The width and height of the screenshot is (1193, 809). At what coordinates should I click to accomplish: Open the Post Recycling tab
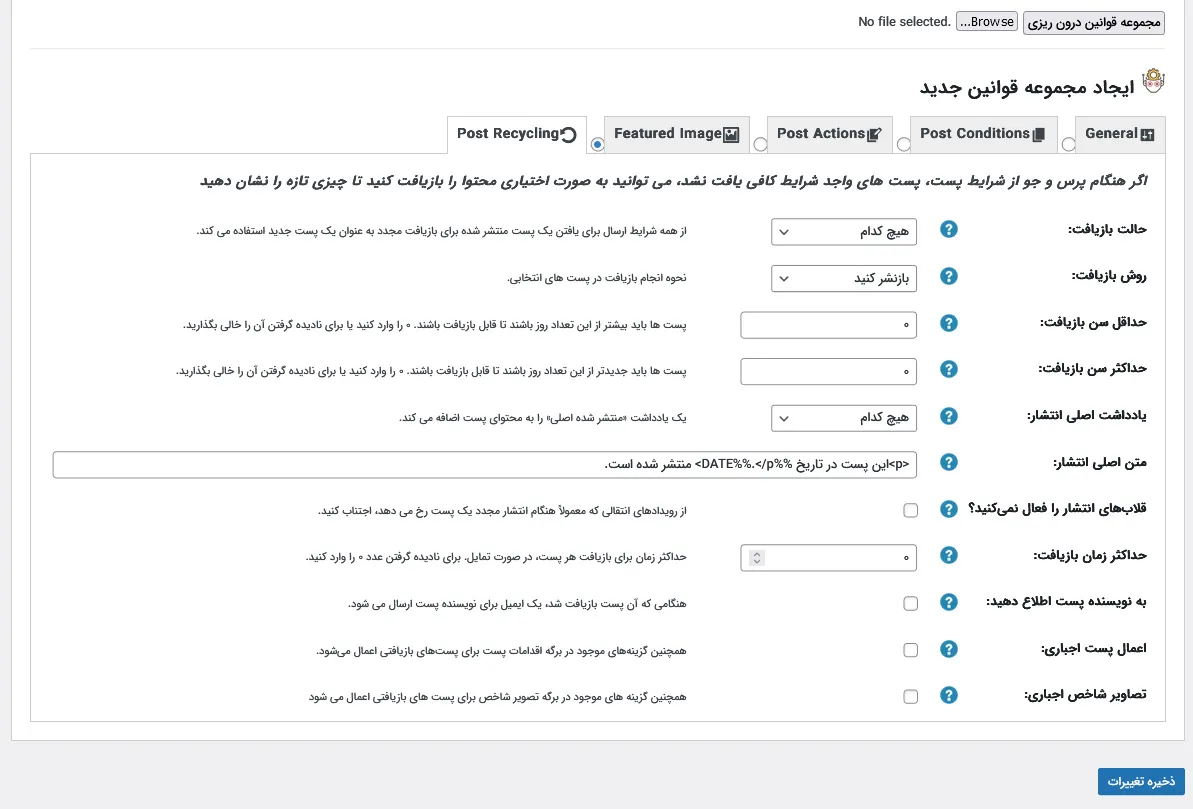click(517, 134)
